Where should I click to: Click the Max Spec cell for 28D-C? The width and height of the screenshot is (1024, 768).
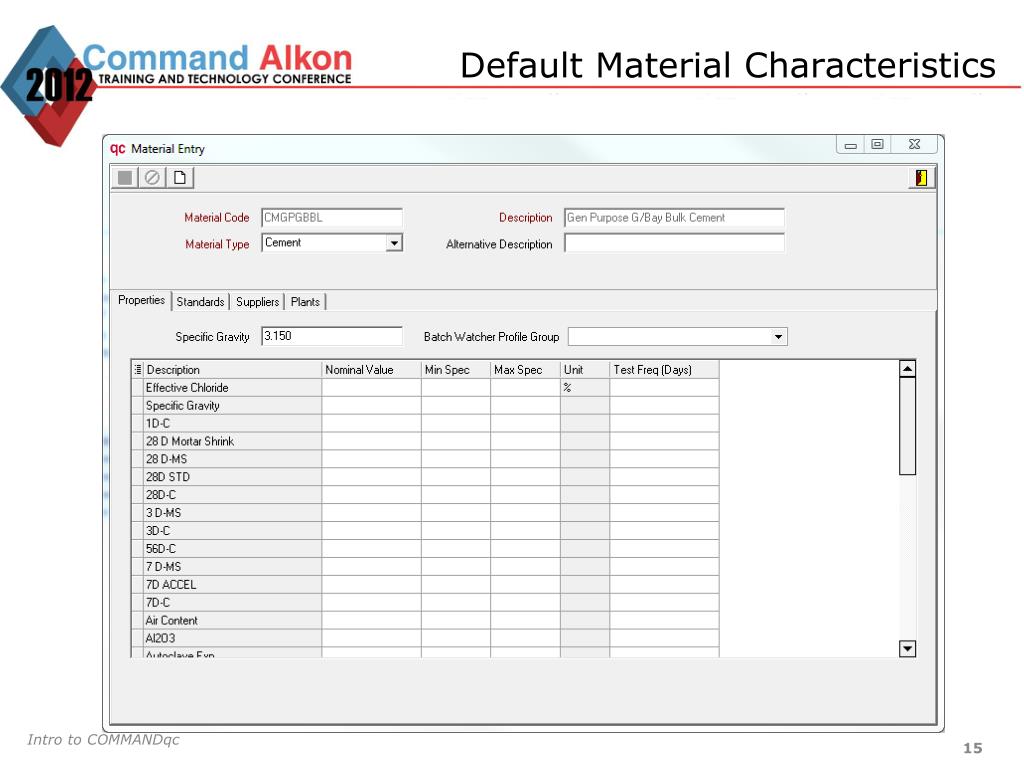[x=525, y=495]
